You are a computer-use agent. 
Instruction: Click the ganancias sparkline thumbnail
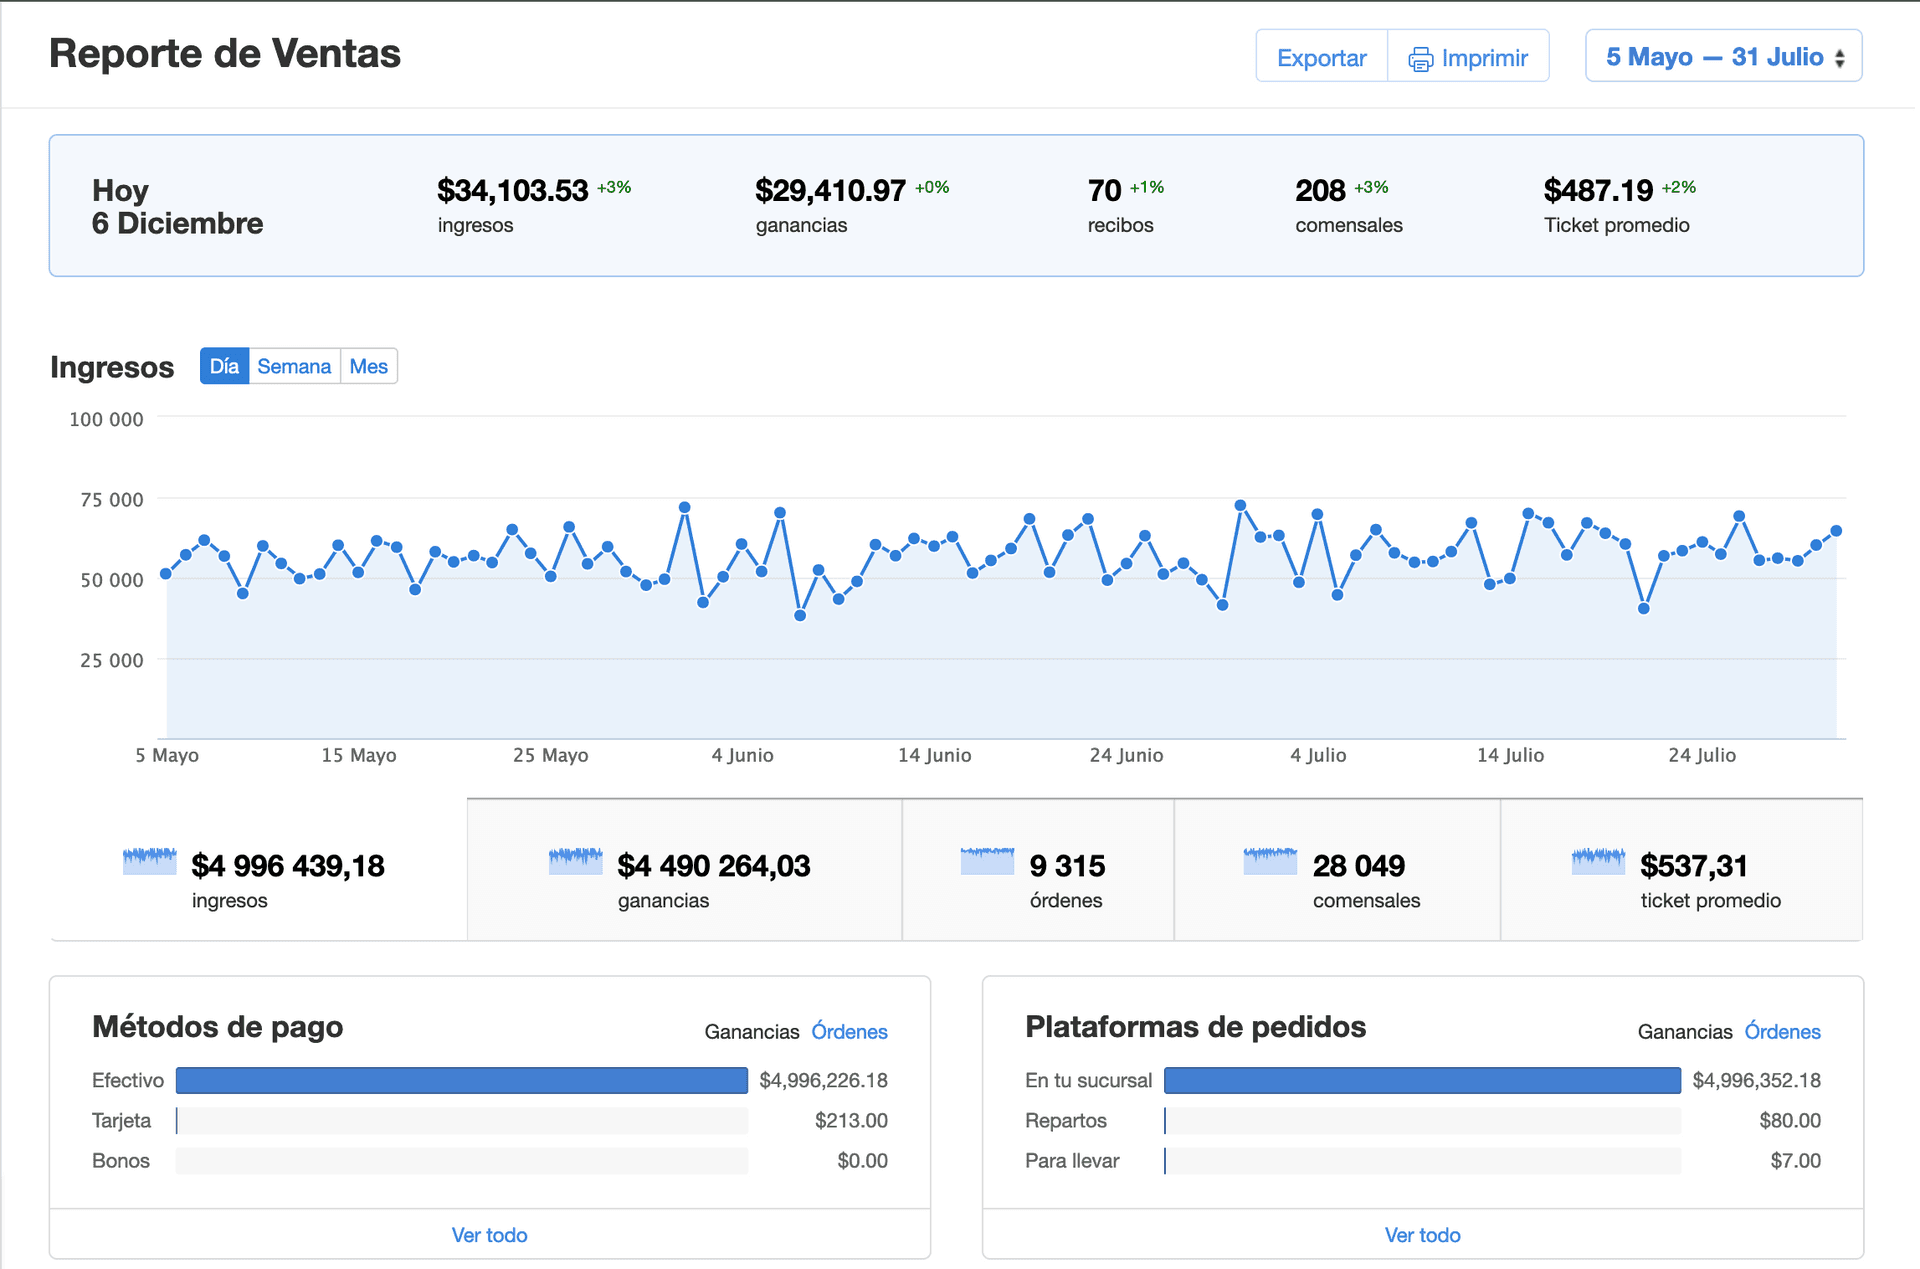pos(576,861)
